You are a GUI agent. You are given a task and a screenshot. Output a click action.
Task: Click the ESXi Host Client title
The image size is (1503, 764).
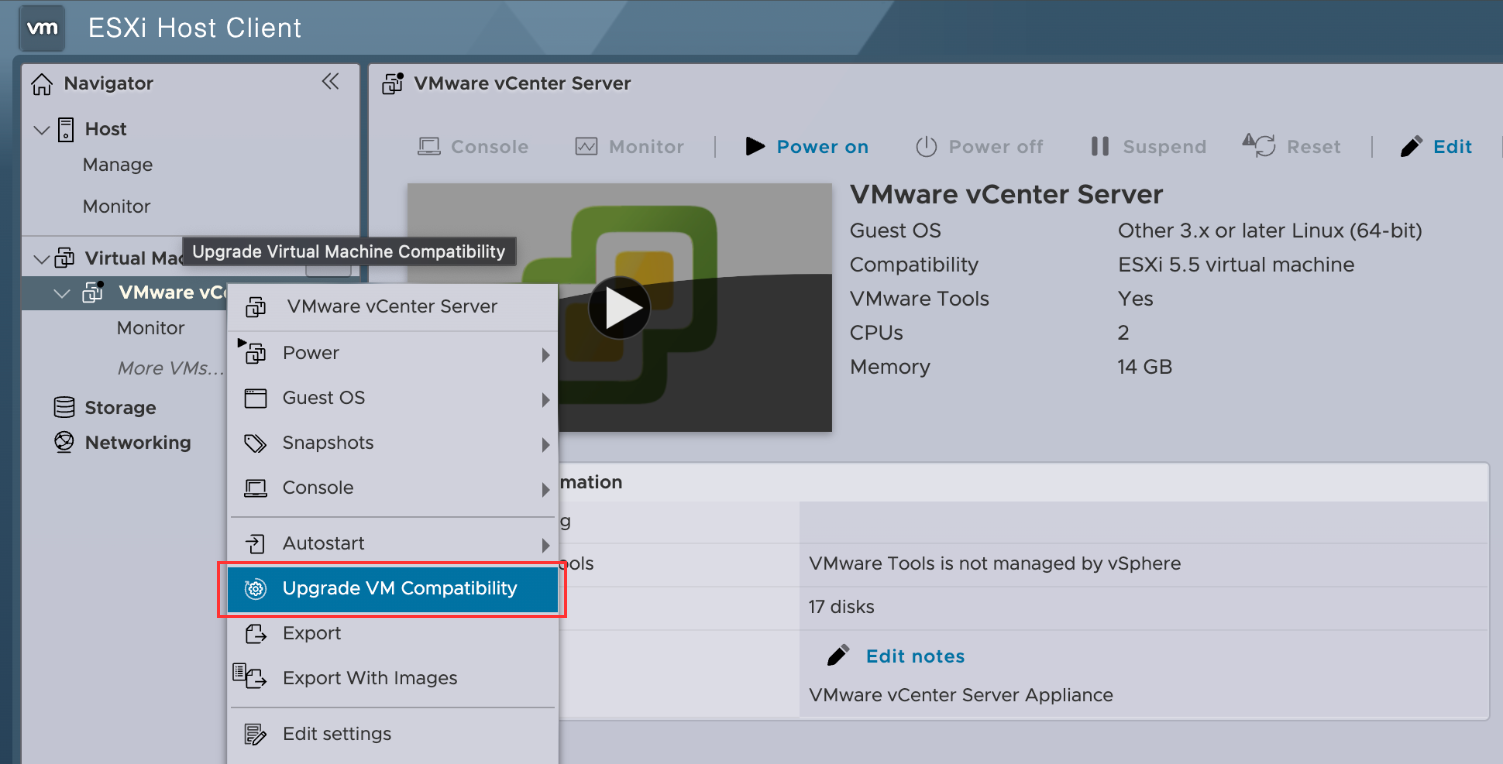[195, 28]
